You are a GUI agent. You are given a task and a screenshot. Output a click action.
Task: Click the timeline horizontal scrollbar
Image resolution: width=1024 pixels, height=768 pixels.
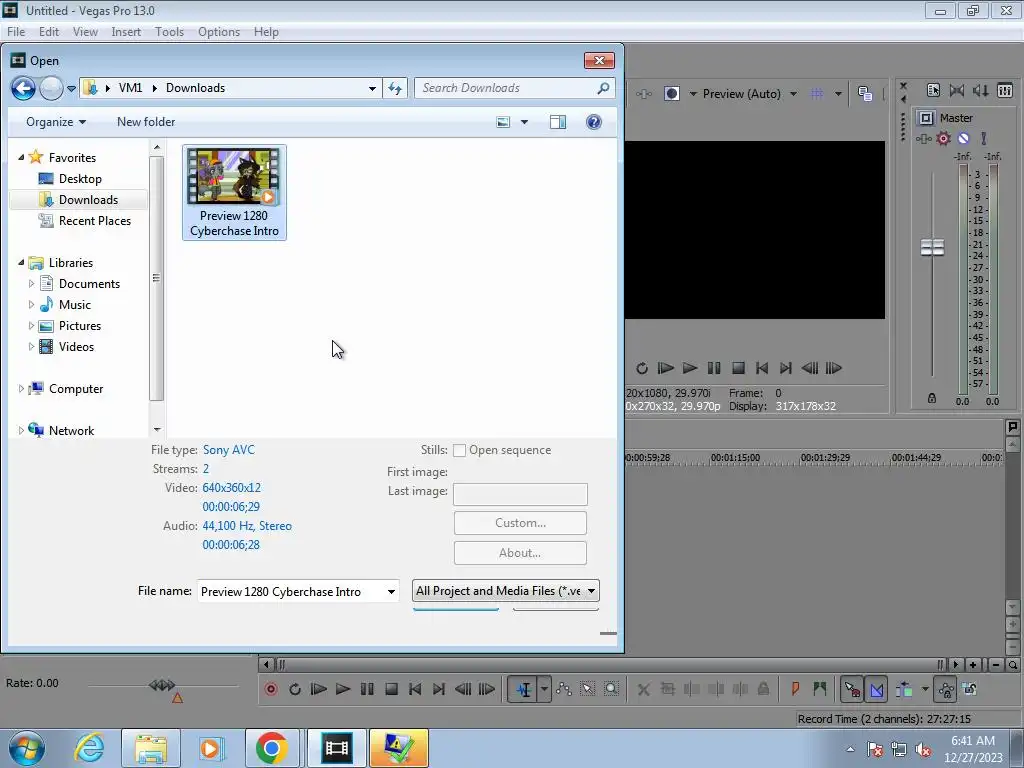609,665
